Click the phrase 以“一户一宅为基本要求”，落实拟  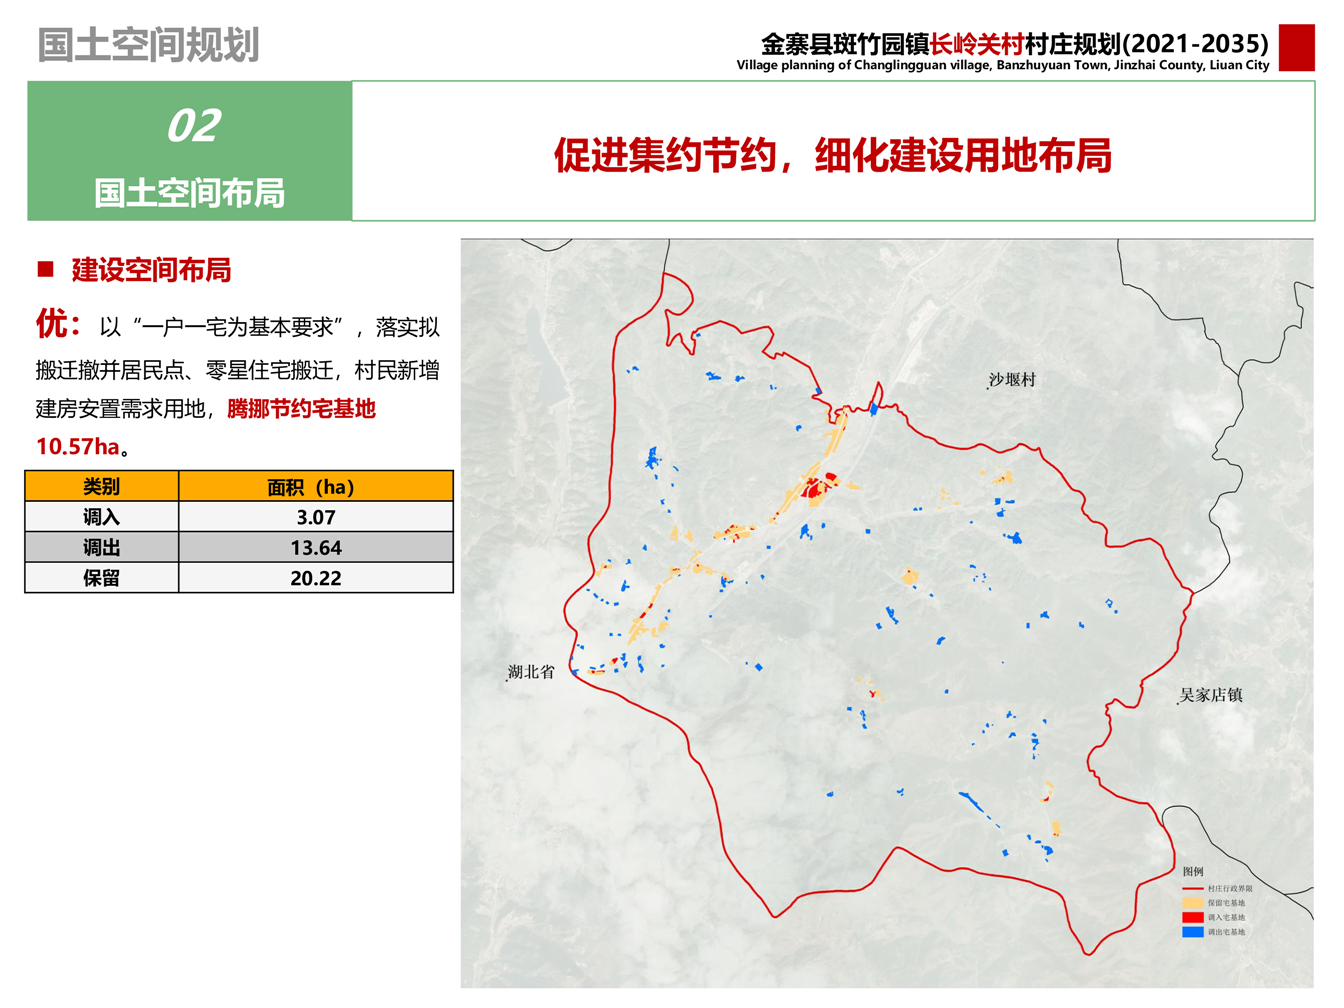[x=270, y=327]
